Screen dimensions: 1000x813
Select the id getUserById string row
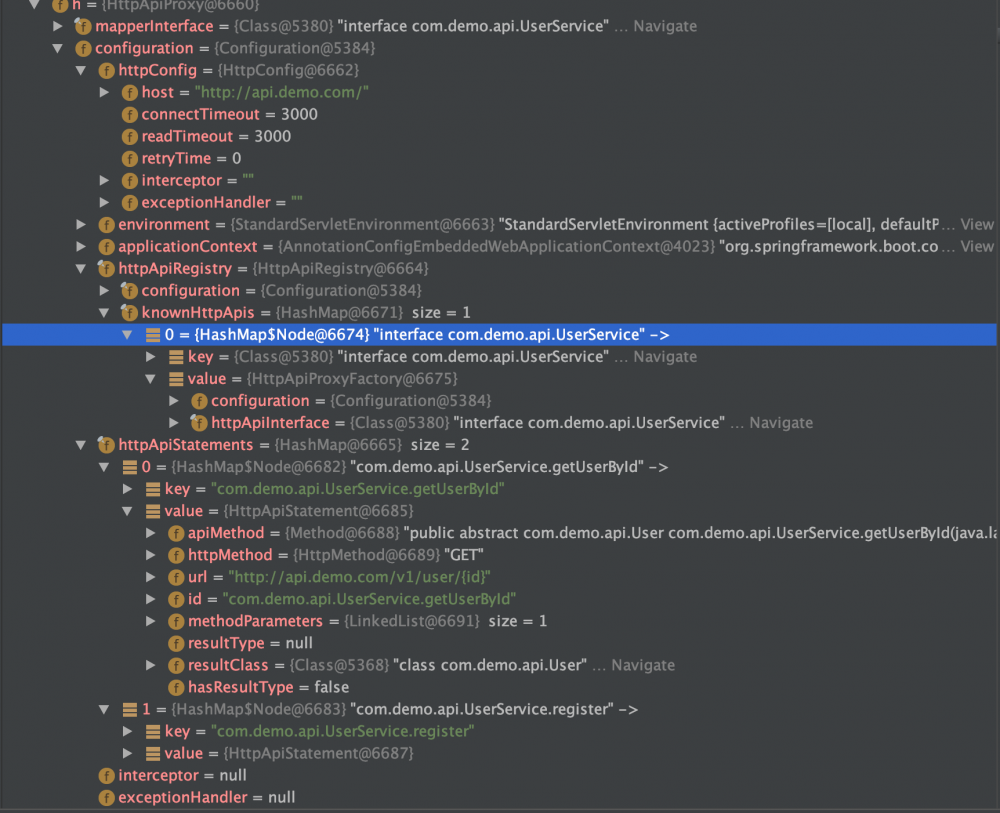pyautogui.click(x=500, y=599)
